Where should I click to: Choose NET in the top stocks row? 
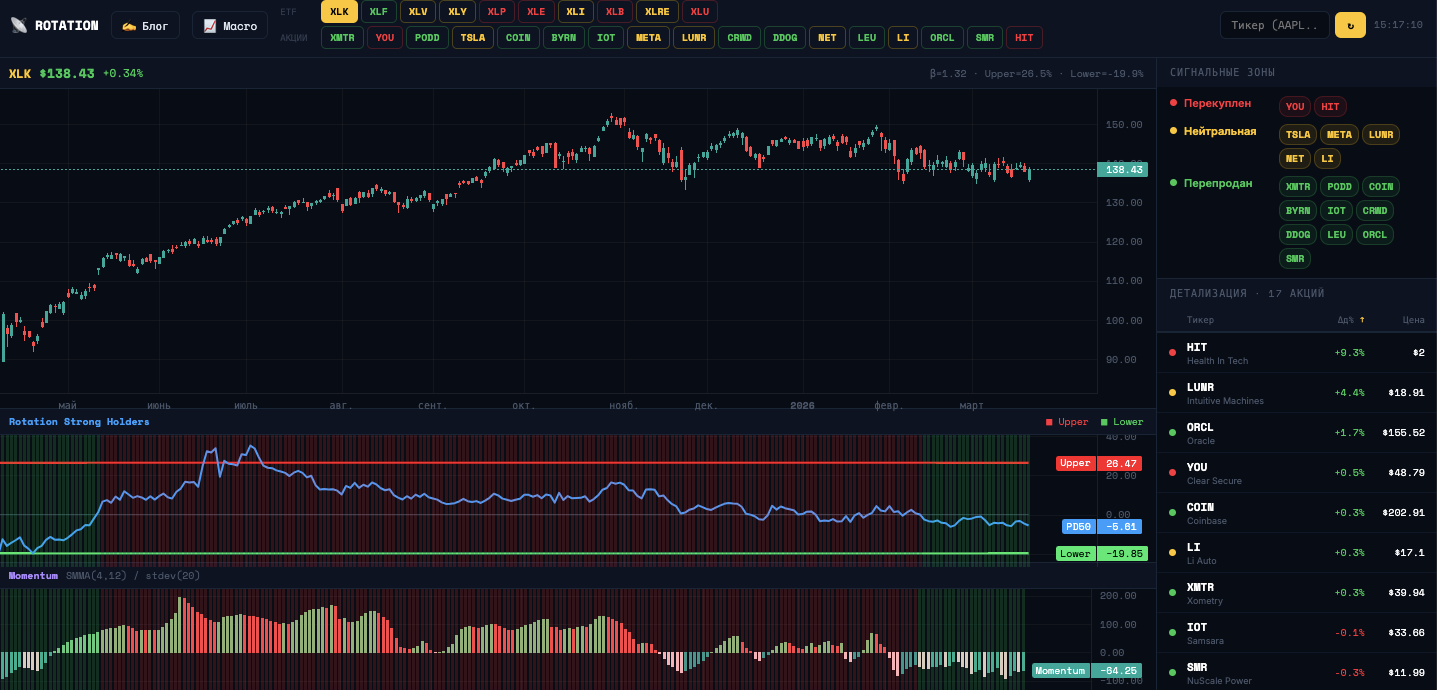point(827,38)
